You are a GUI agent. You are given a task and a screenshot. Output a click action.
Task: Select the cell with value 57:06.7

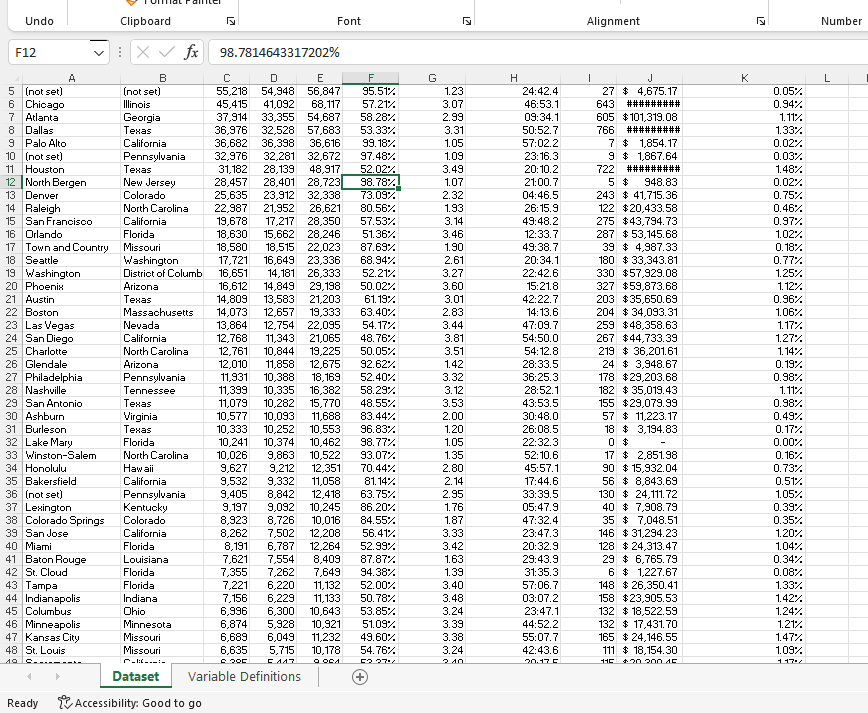coord(513,586)
